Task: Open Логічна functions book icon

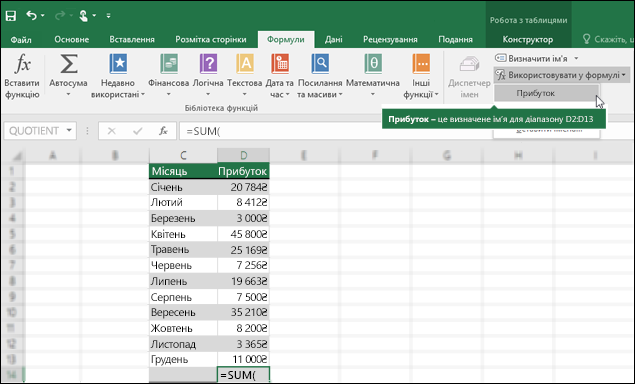Action: (208, 64)
